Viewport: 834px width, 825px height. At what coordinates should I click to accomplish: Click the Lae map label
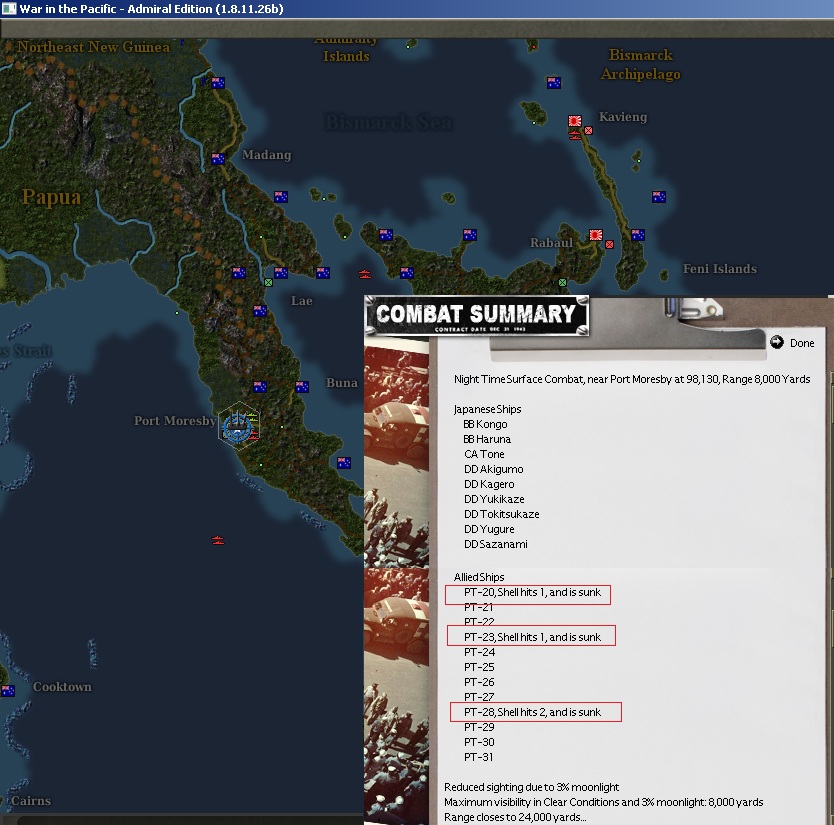[x=302, y=301]
